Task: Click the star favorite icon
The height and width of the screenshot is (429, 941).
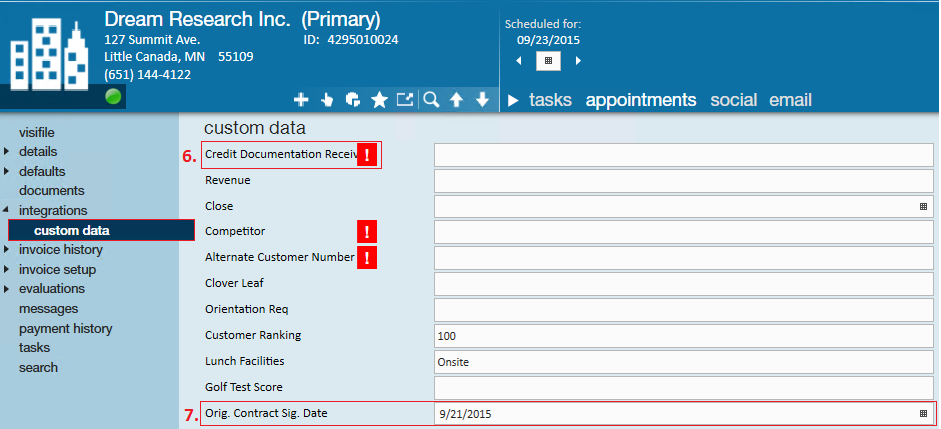Action: point(379,100)
